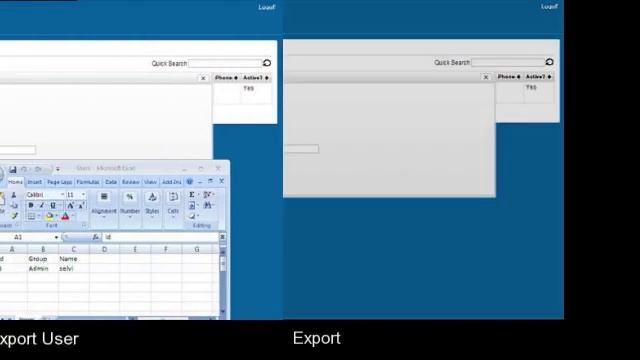This screenshot has width=640, height=360.
Task: Apply the yellow Fill Color bucket
Action: [49, 216]
